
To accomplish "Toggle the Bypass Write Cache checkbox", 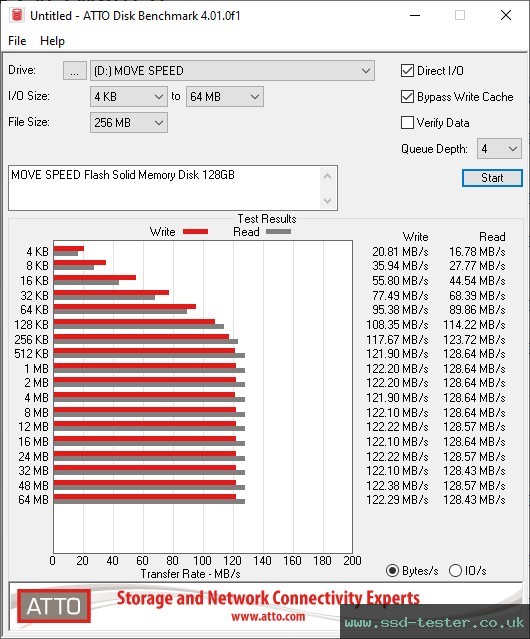I will [x=407, y=97].
